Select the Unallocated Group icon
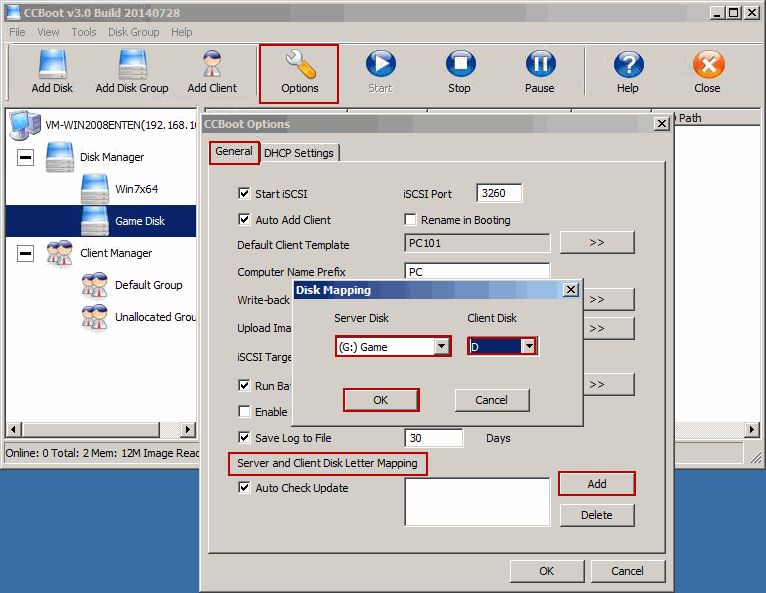766x593 pixels. (x=95, y=317)
